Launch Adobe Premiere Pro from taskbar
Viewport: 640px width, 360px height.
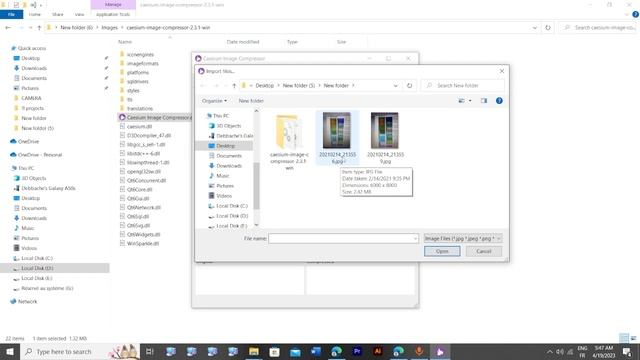pyautogui.click(x=357, y=351)
